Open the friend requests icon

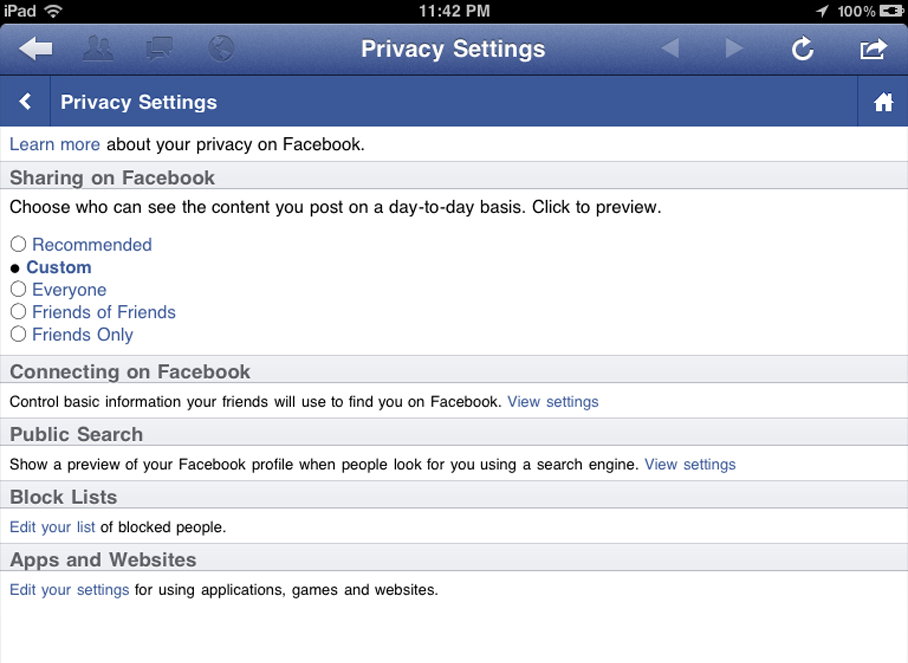tap(98, 49)
